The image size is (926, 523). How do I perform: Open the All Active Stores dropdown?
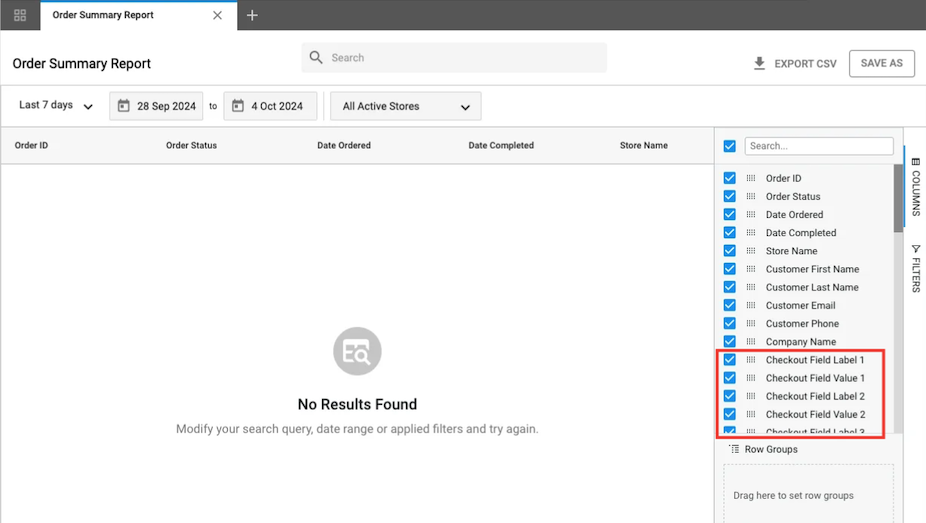[405, 106]
